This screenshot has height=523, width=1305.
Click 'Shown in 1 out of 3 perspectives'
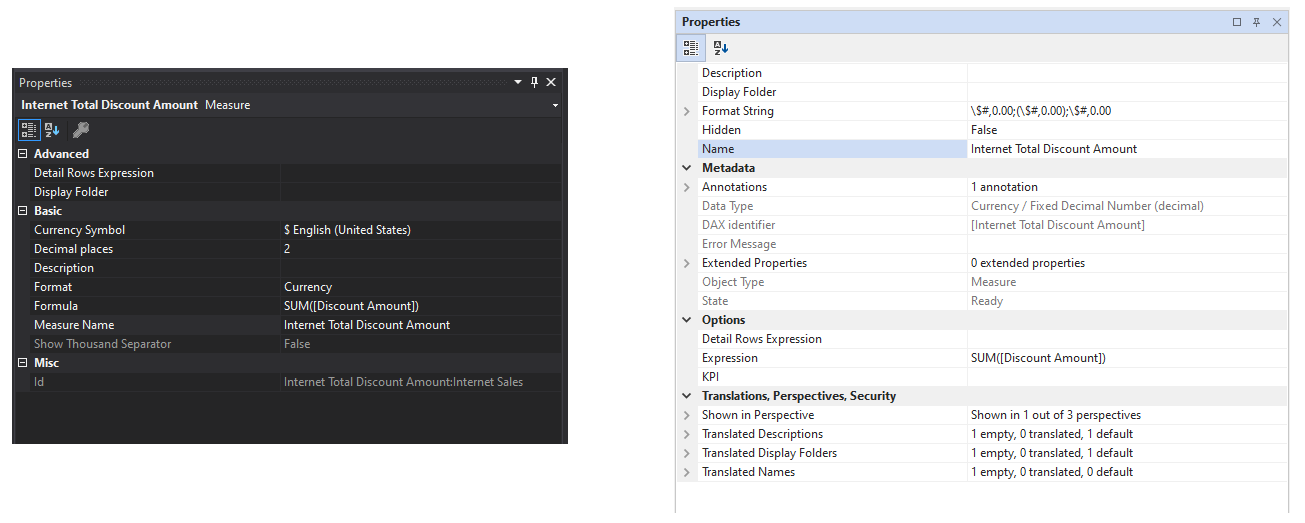tap(1056, 415)
